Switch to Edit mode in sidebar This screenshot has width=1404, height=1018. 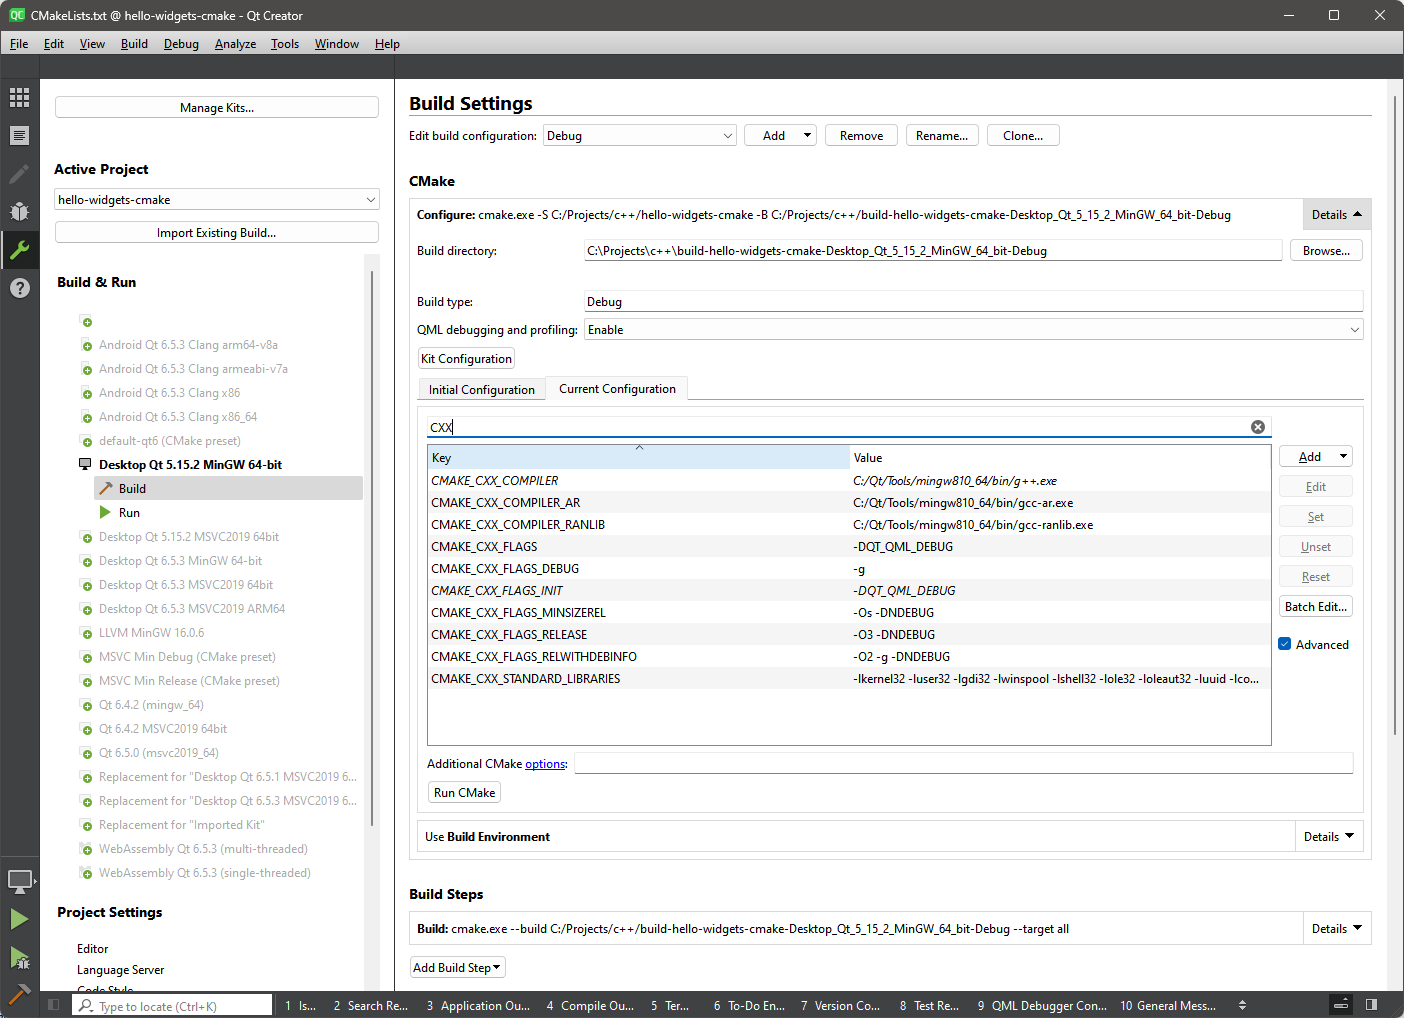[19, 135]
